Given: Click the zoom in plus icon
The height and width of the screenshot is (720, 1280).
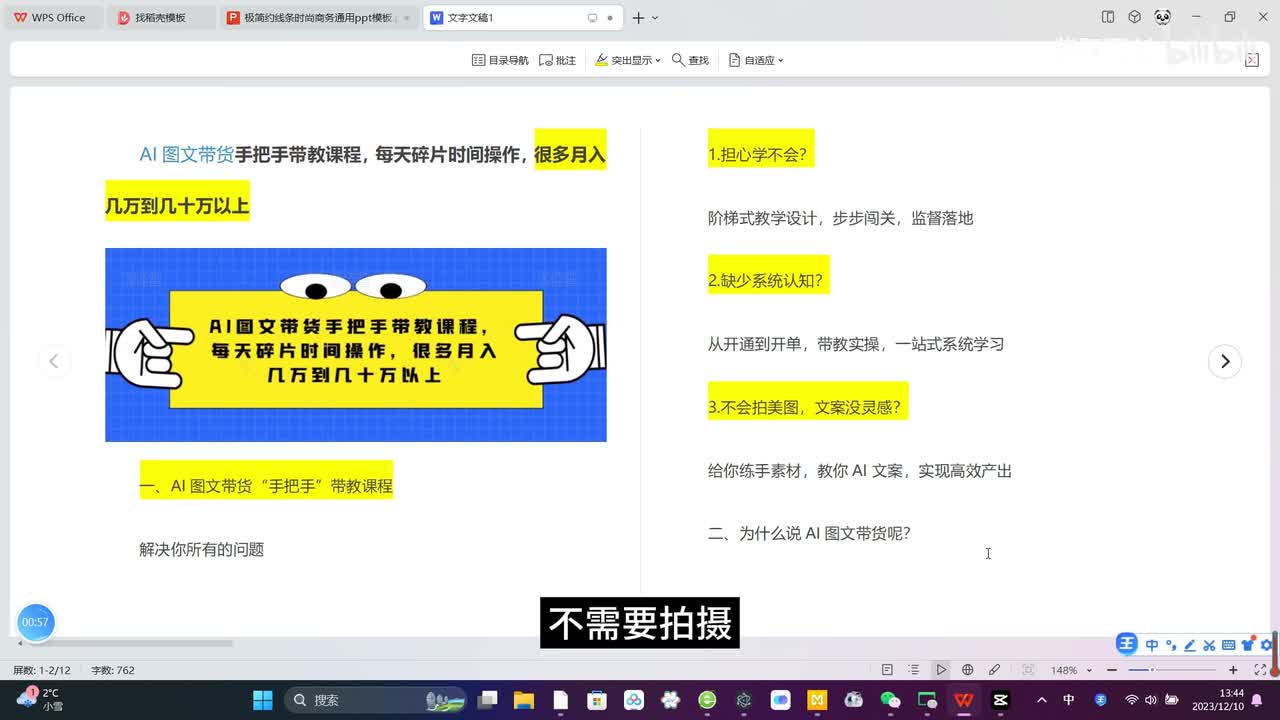Looking at the screenshot, I should point(1233,670).
